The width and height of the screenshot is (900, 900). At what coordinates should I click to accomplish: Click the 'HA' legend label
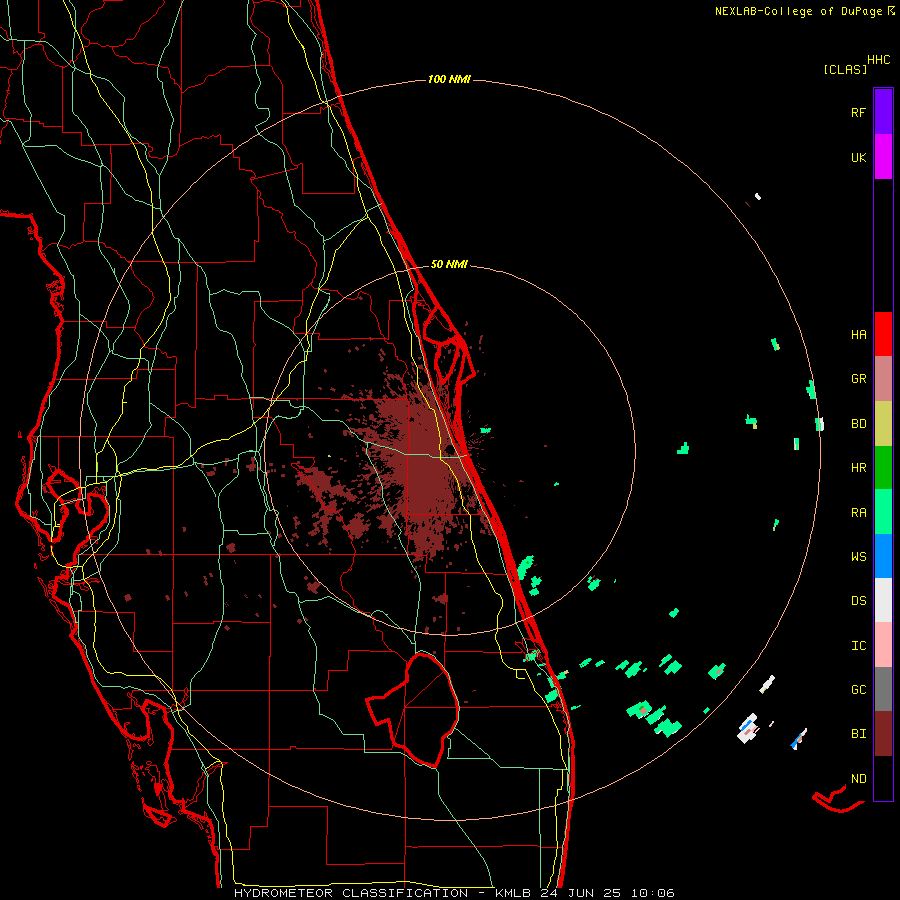tap(859, 335)
